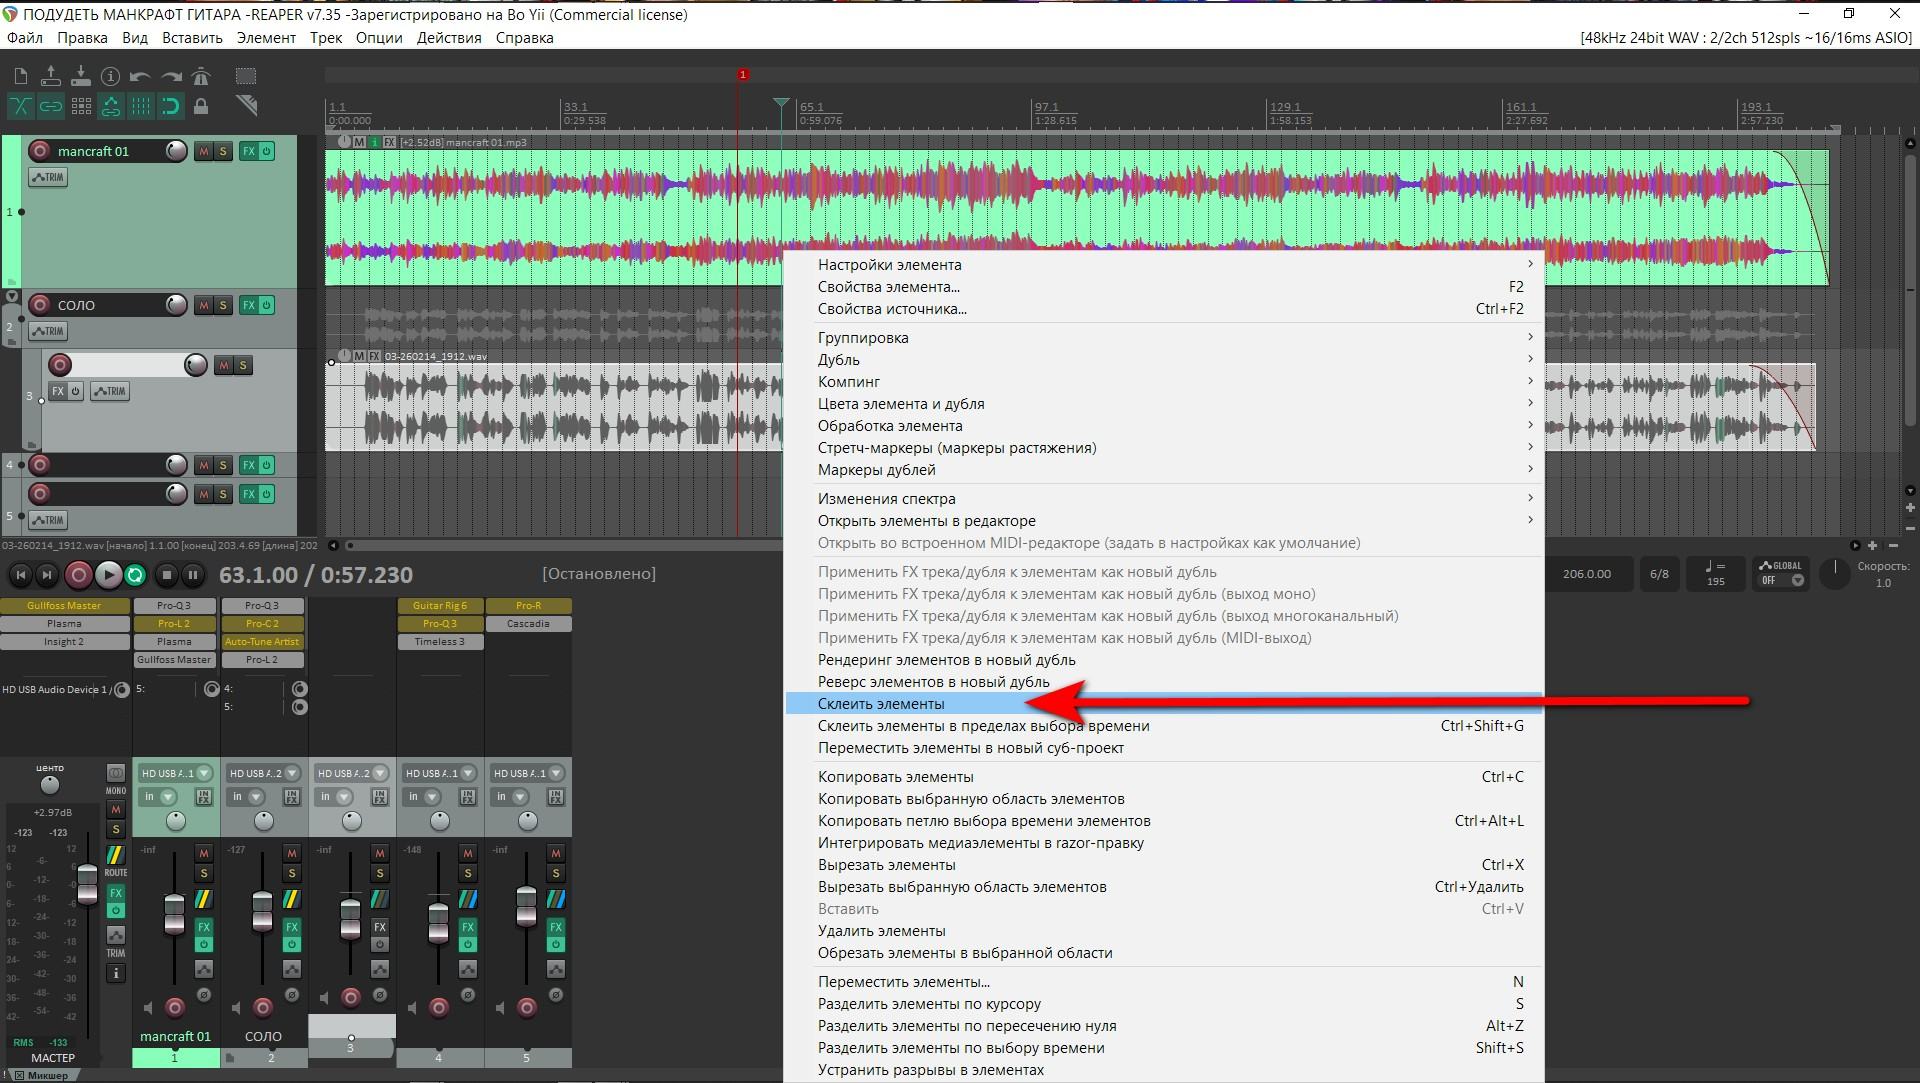Image resolution: width=1920 pixels, height=1083 pixels.
Task: Click the grid lines toolbar icon
Action: [x=141, y=106]
